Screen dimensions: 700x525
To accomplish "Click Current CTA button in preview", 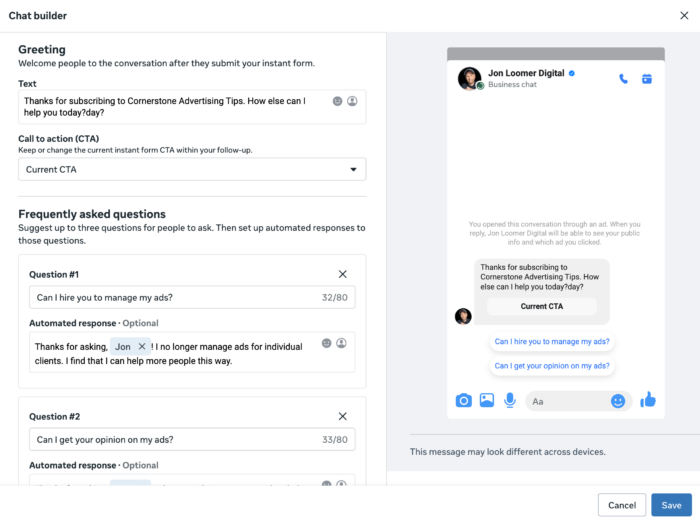I will tap(542, 306).
